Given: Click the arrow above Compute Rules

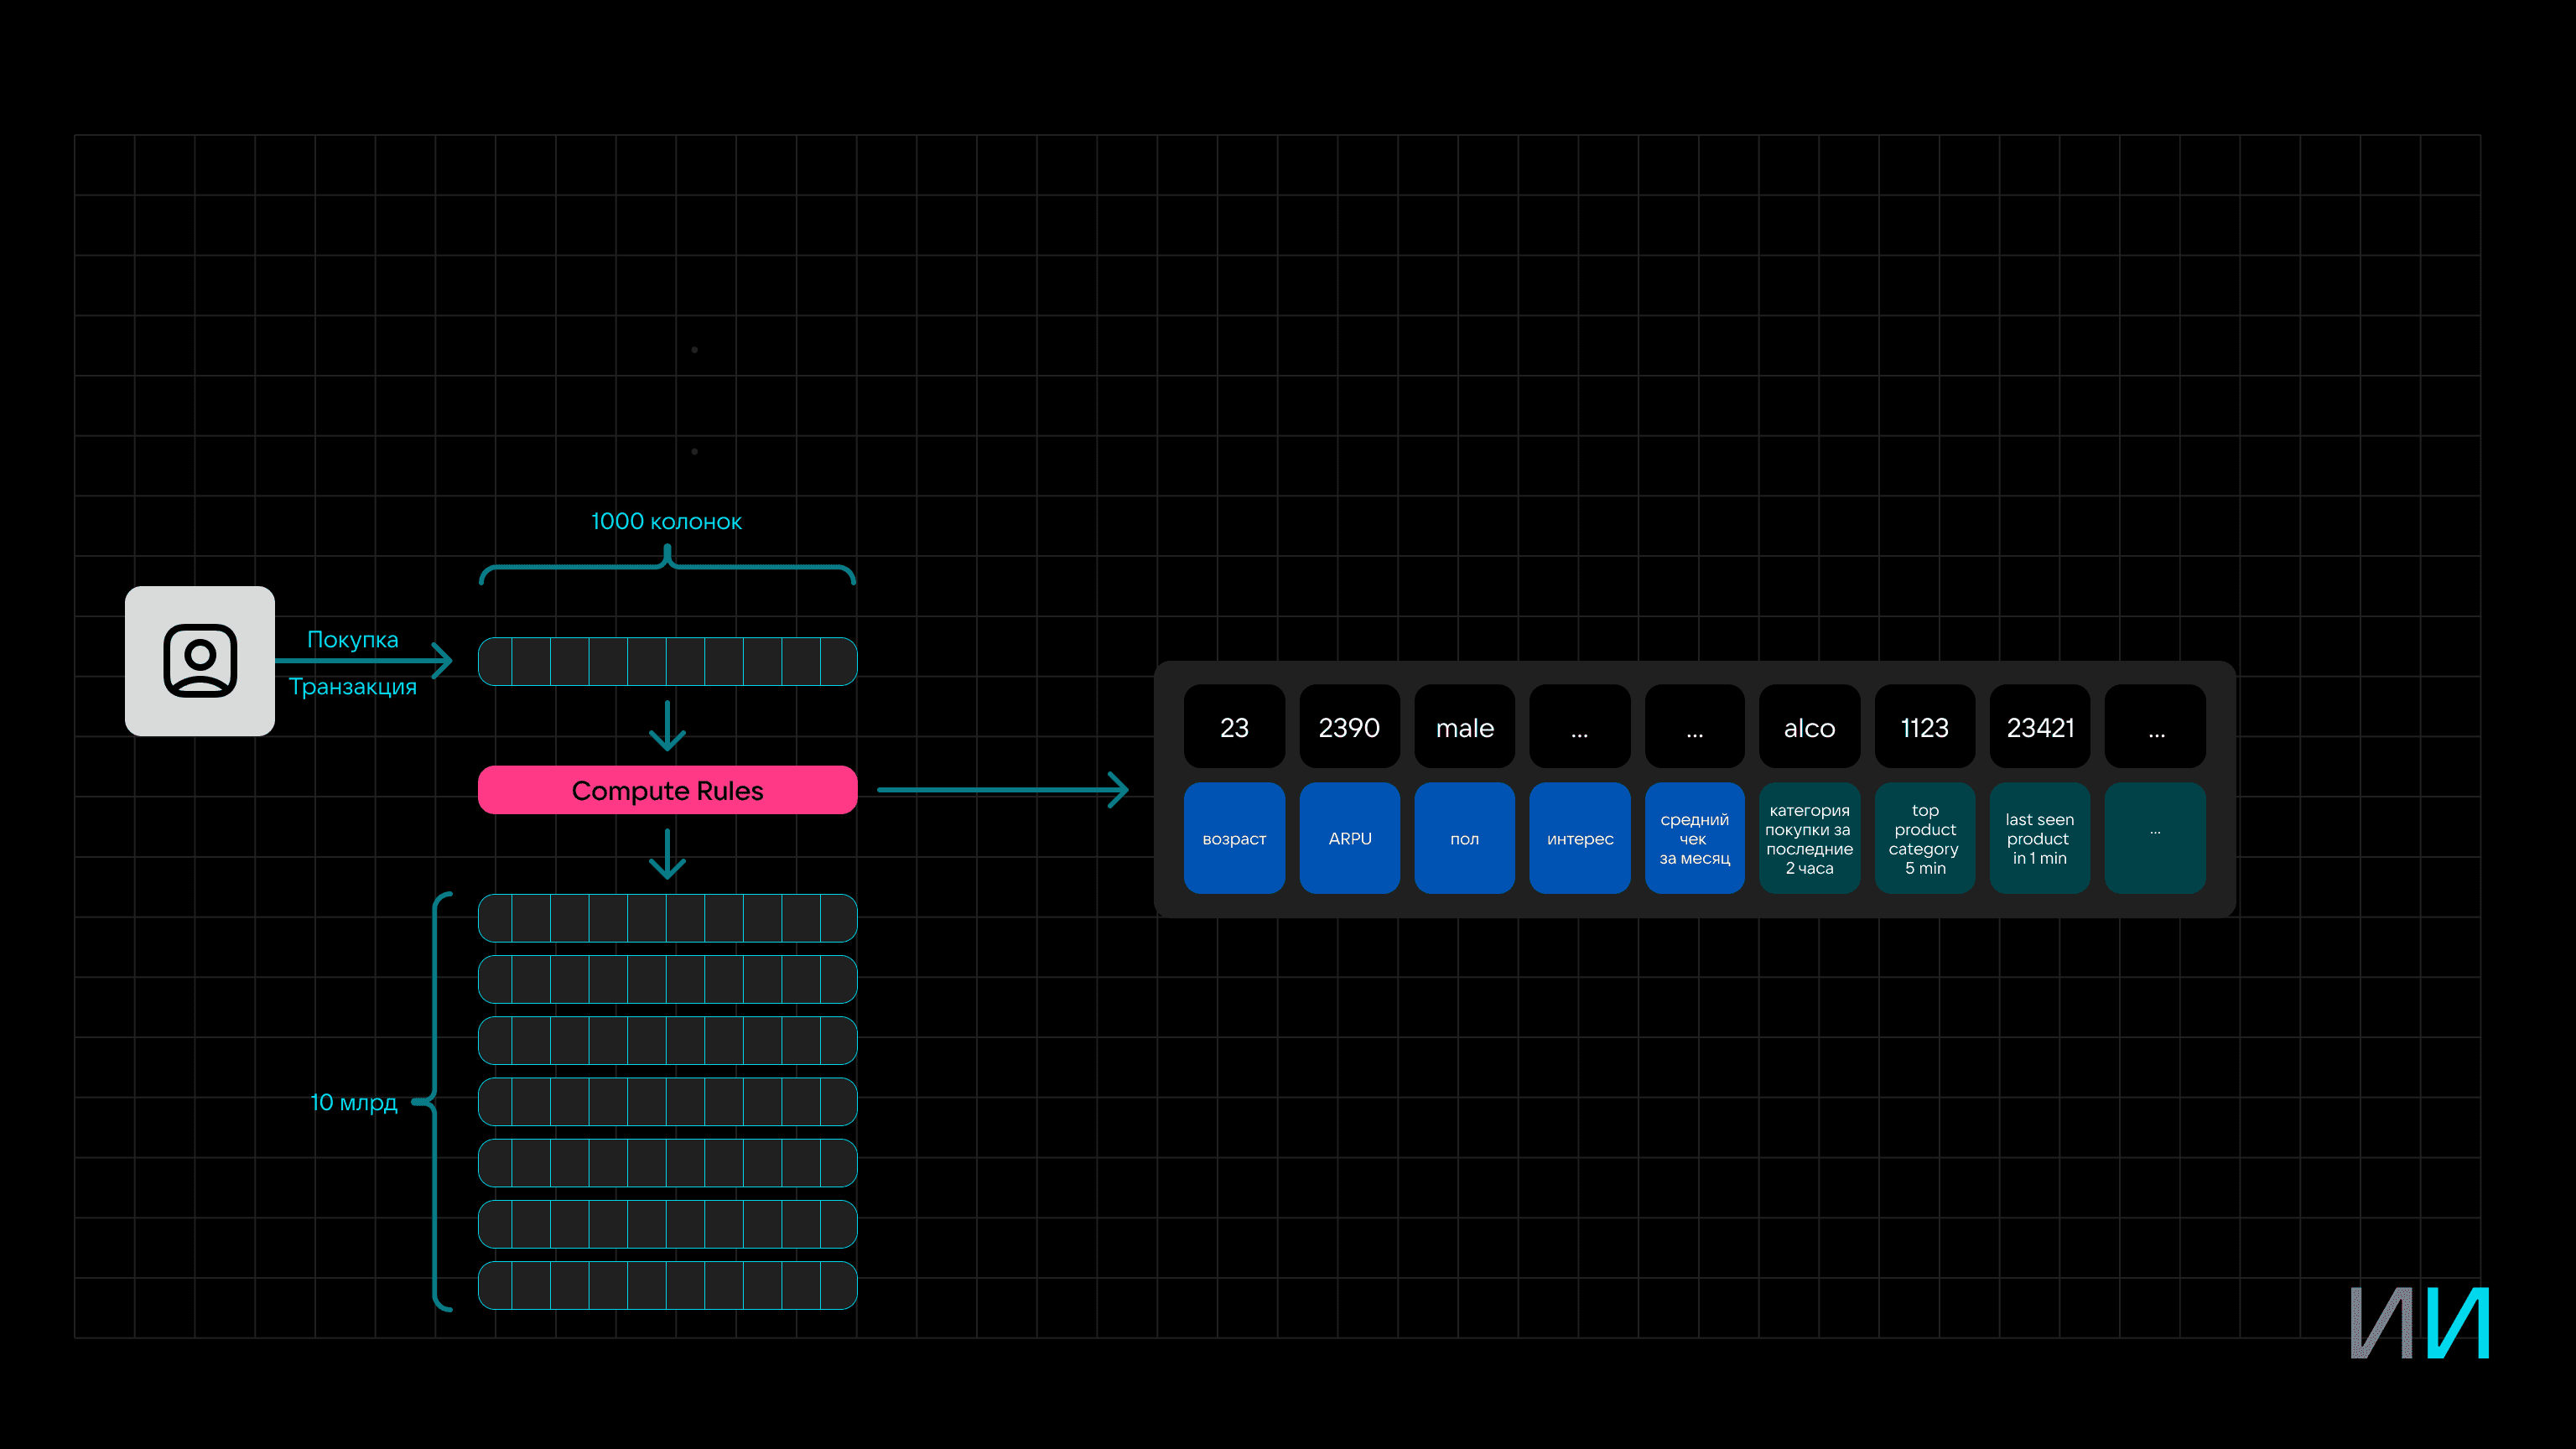Looking at the screenshot, I should 667,727.
